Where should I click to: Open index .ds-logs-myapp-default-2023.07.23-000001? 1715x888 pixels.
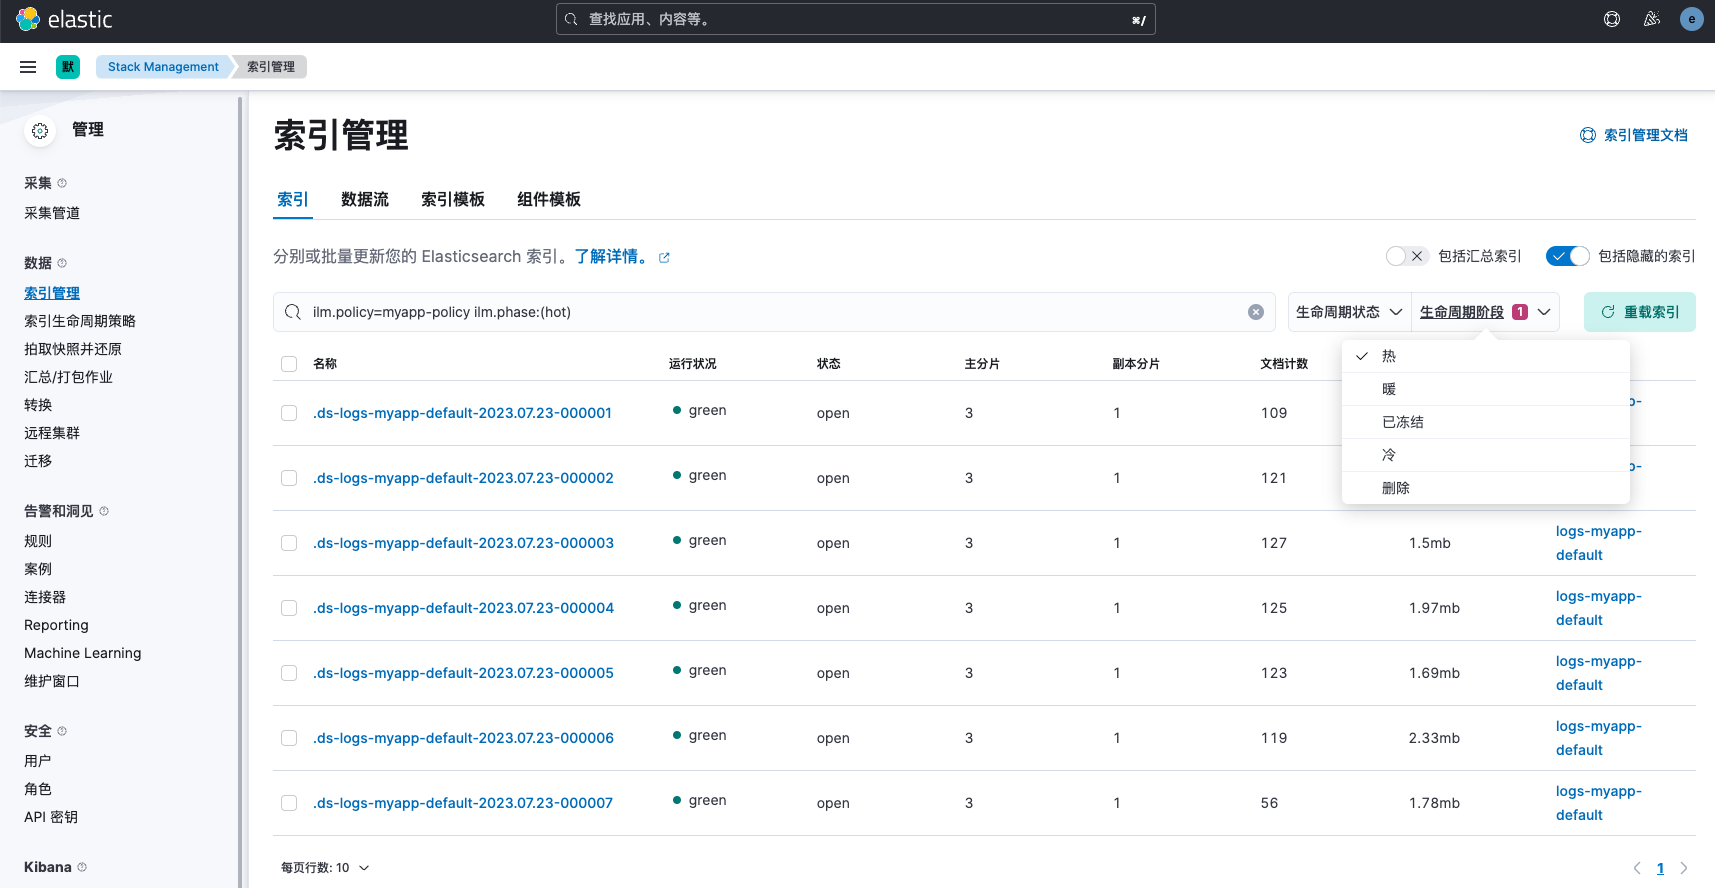coord(462,413)
